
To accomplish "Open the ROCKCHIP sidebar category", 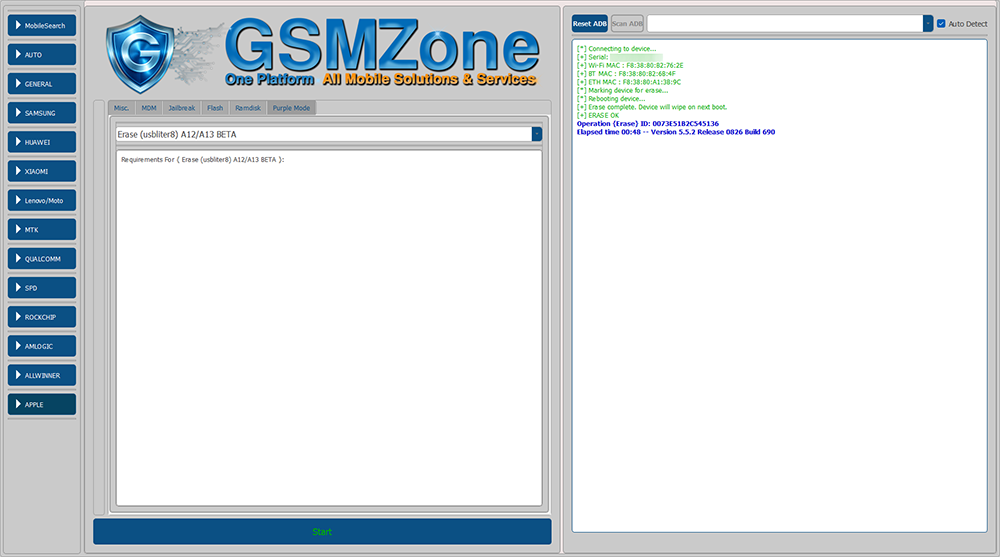I will click(x=42, y=317).
